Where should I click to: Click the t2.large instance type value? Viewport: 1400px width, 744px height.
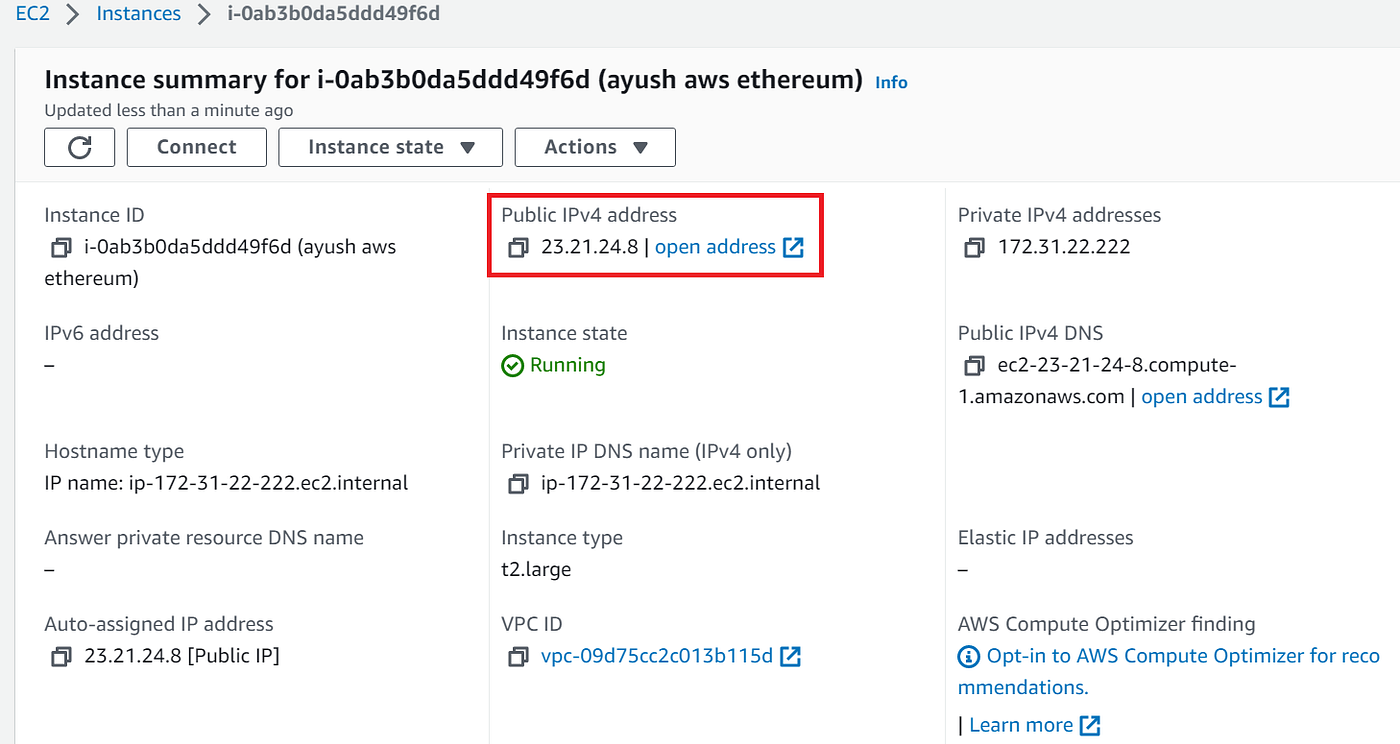(x=536, y=570)
